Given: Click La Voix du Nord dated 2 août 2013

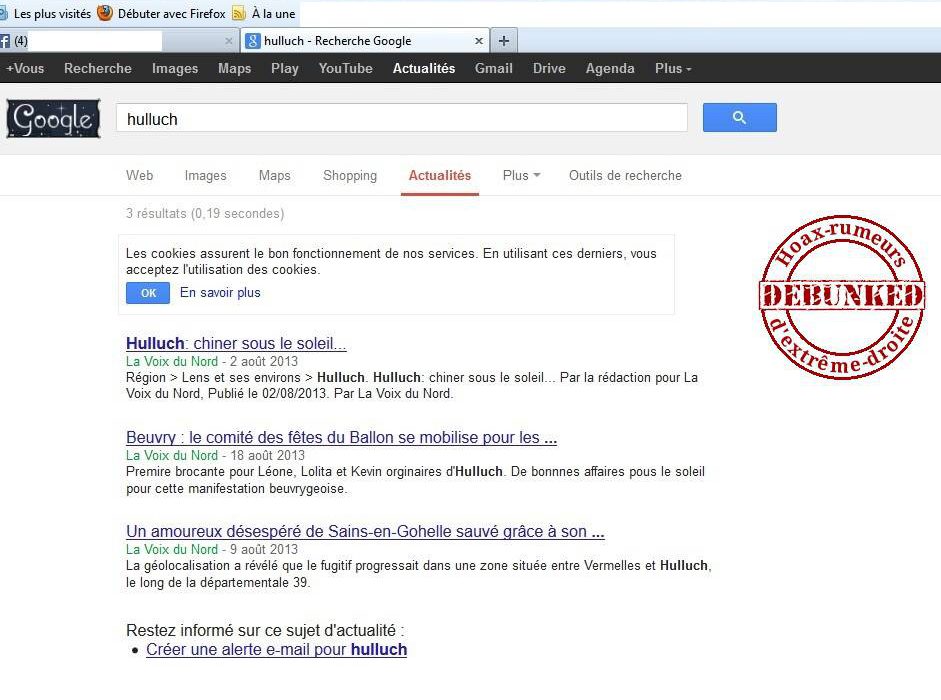Looking at the screenshot, I should coord(172,361).
